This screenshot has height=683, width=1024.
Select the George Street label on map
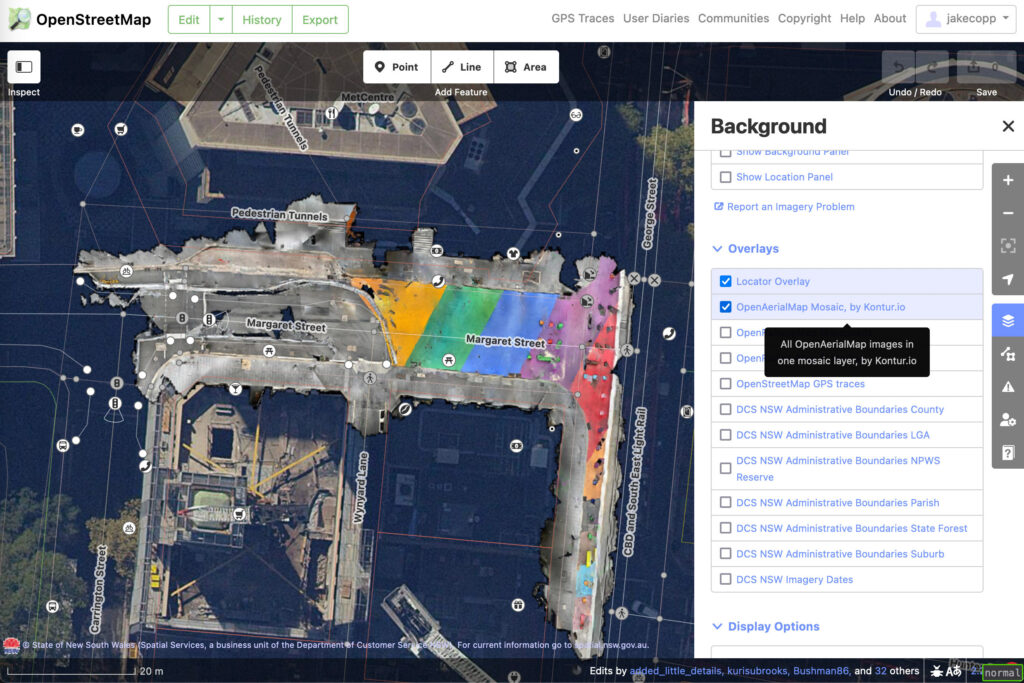point(650,214)
